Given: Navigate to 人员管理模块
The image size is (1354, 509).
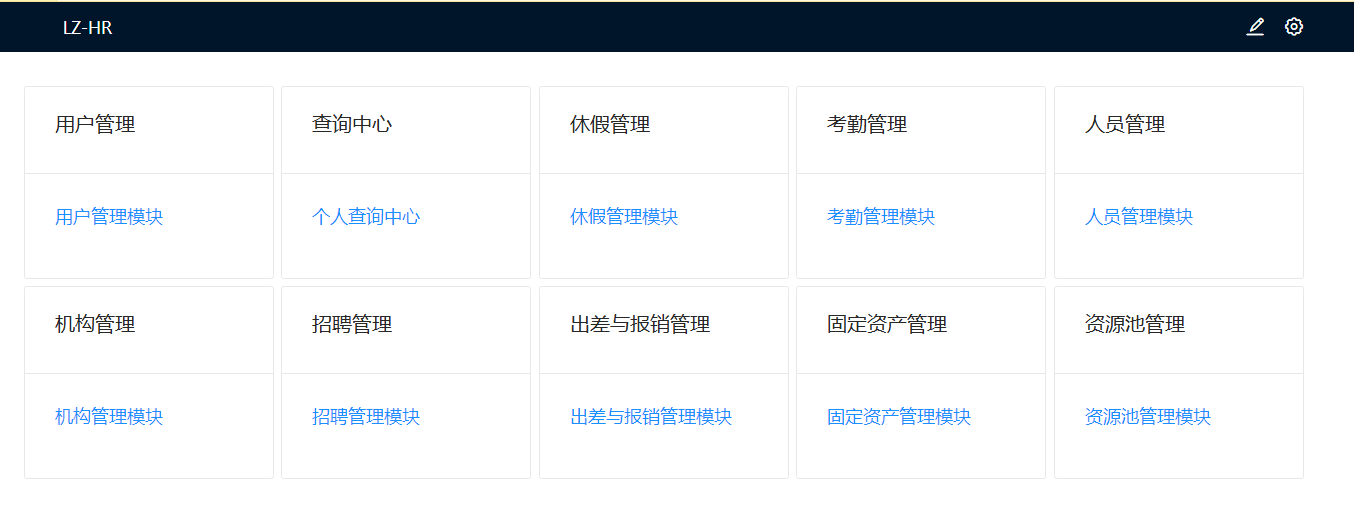Looking at the screenshot, I should [1139, 217].
